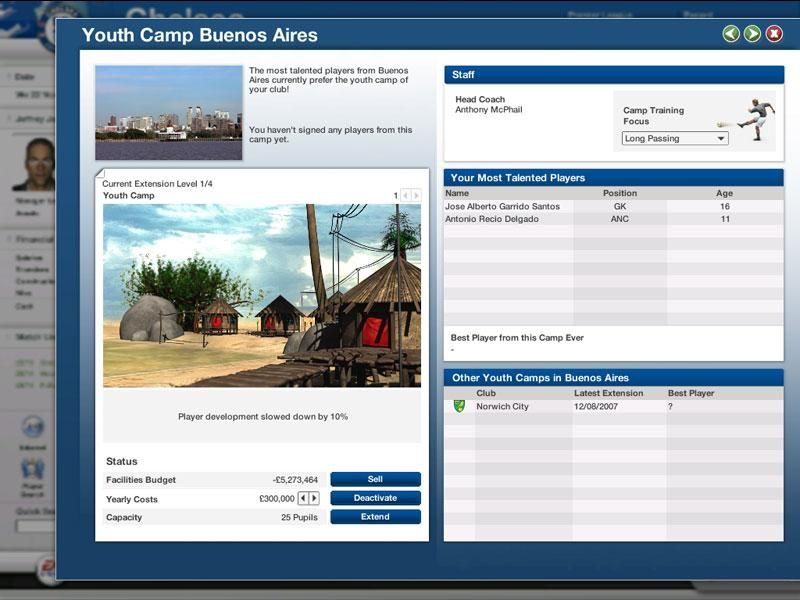Viewport: 800px width, 600px height.
Task: Click the Norwich City club crest icon
Action: coord(459,407)
